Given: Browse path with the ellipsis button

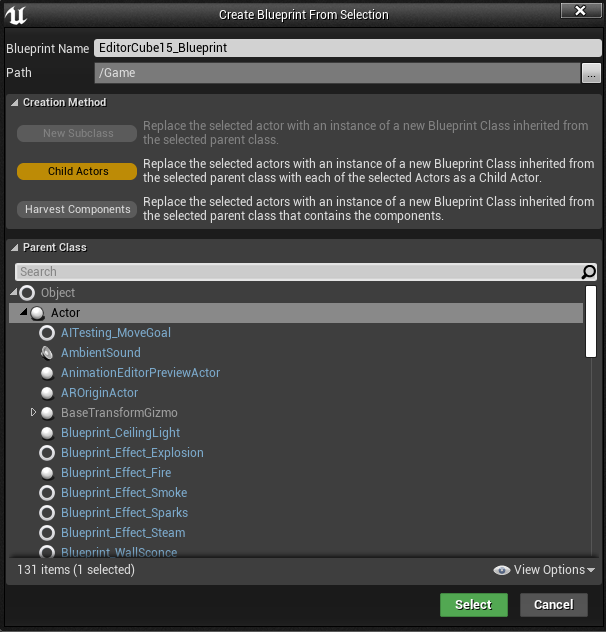Looking at the screenshot, I should tap(591, 73).
